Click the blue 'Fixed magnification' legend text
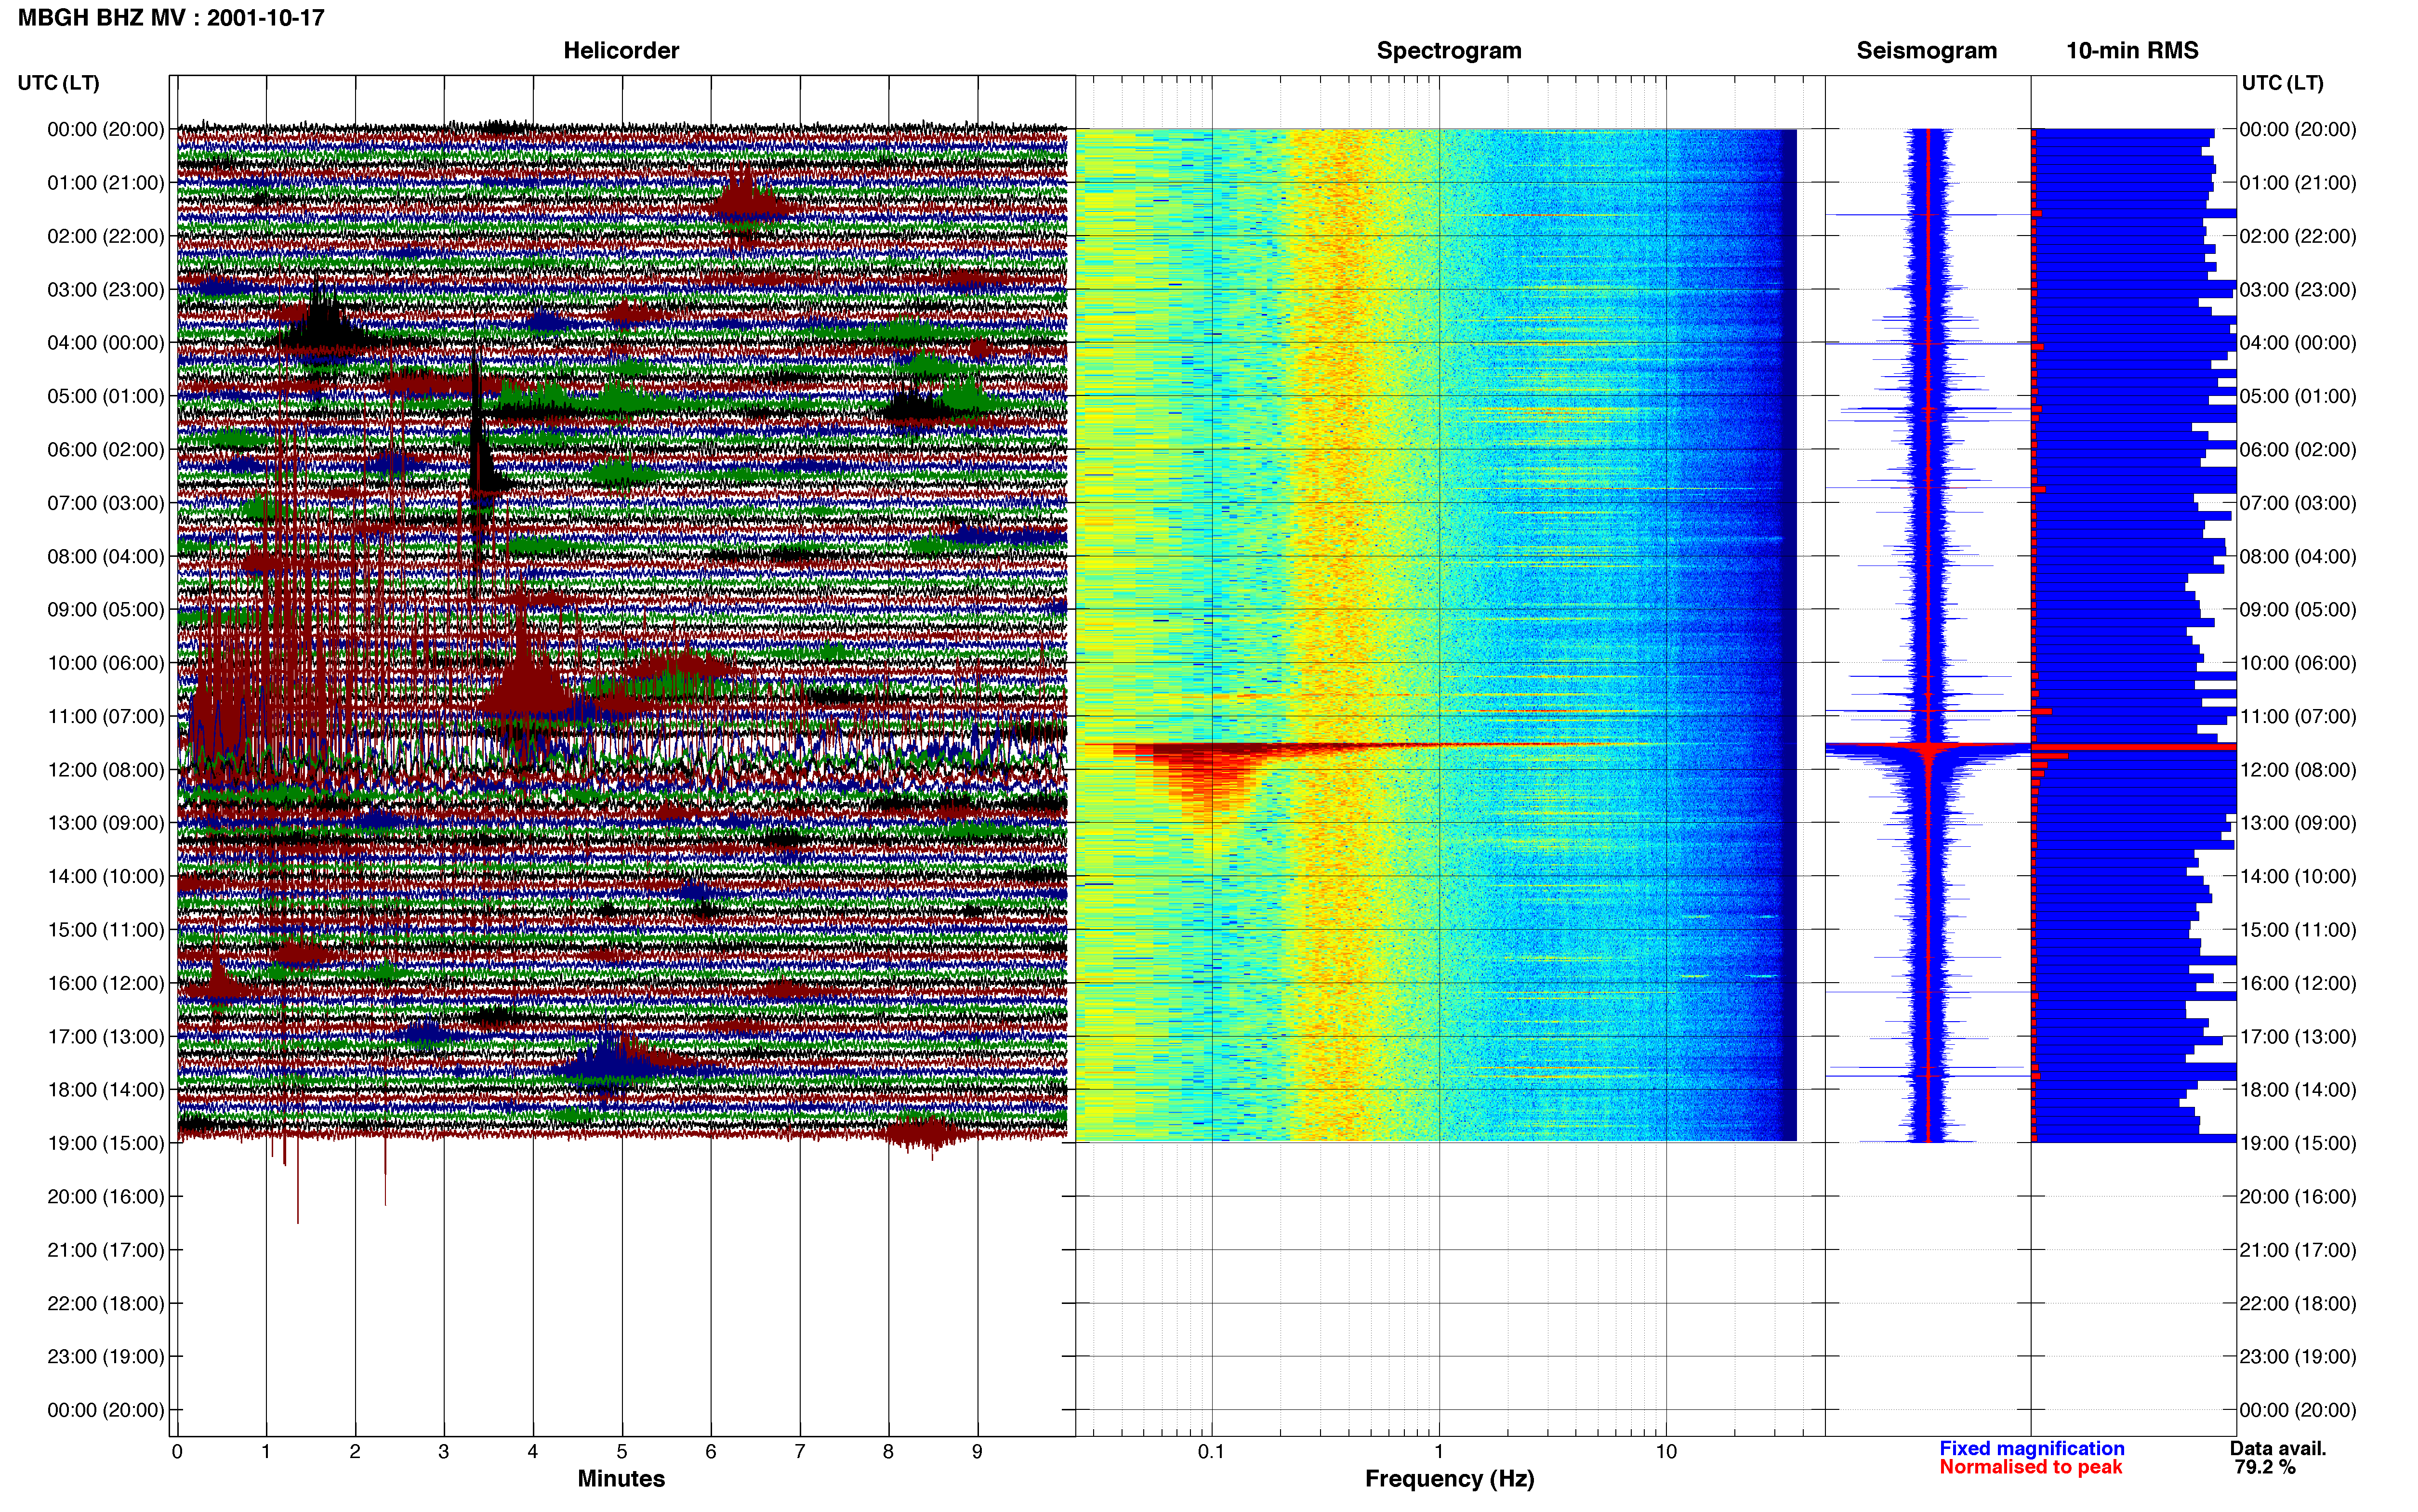Viewport: 2418px width, 1512px height. (x=2031, y=1448)
